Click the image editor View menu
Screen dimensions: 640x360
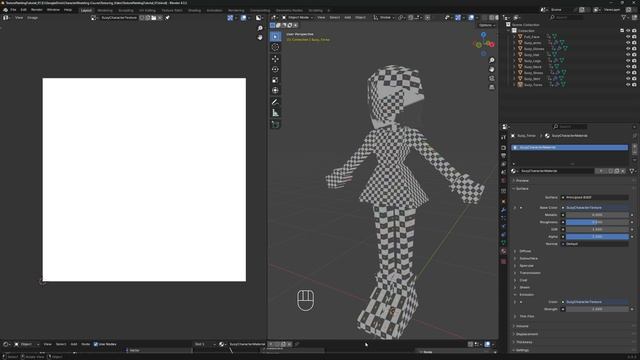pyautogui.click(x=19, y=18)
